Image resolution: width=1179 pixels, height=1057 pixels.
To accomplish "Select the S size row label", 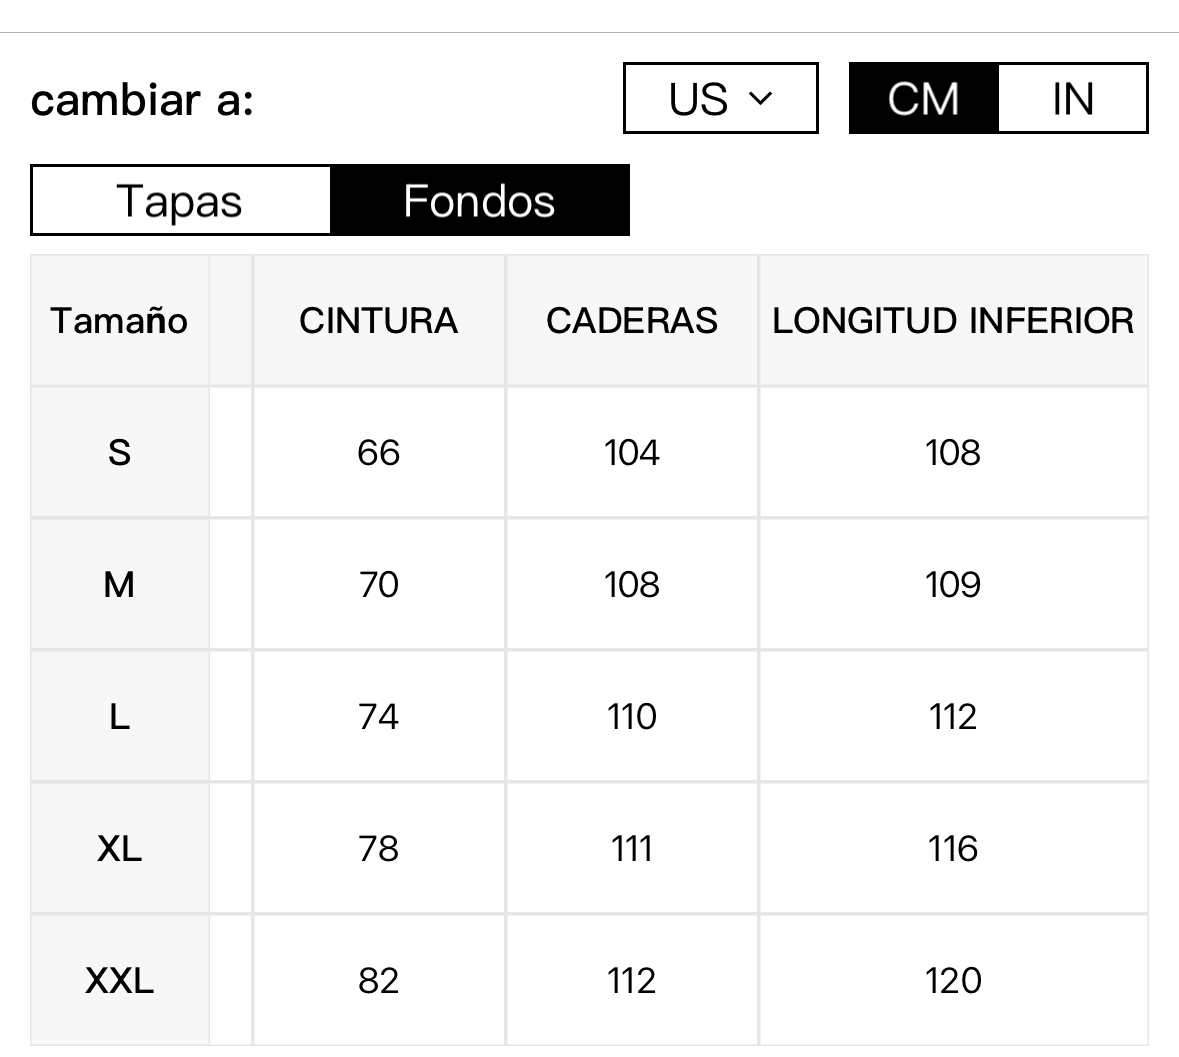I will (x=119, y=452).
